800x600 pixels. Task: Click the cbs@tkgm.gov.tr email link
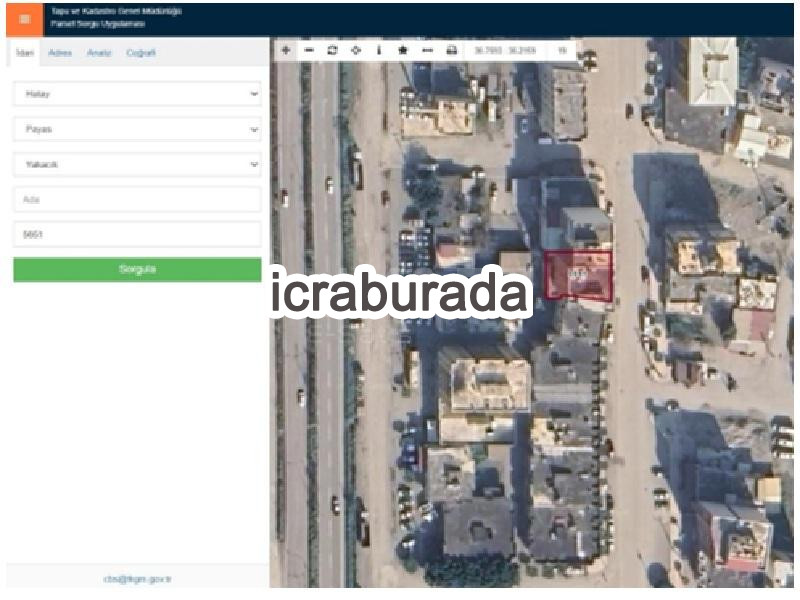(x=137, y=579)
